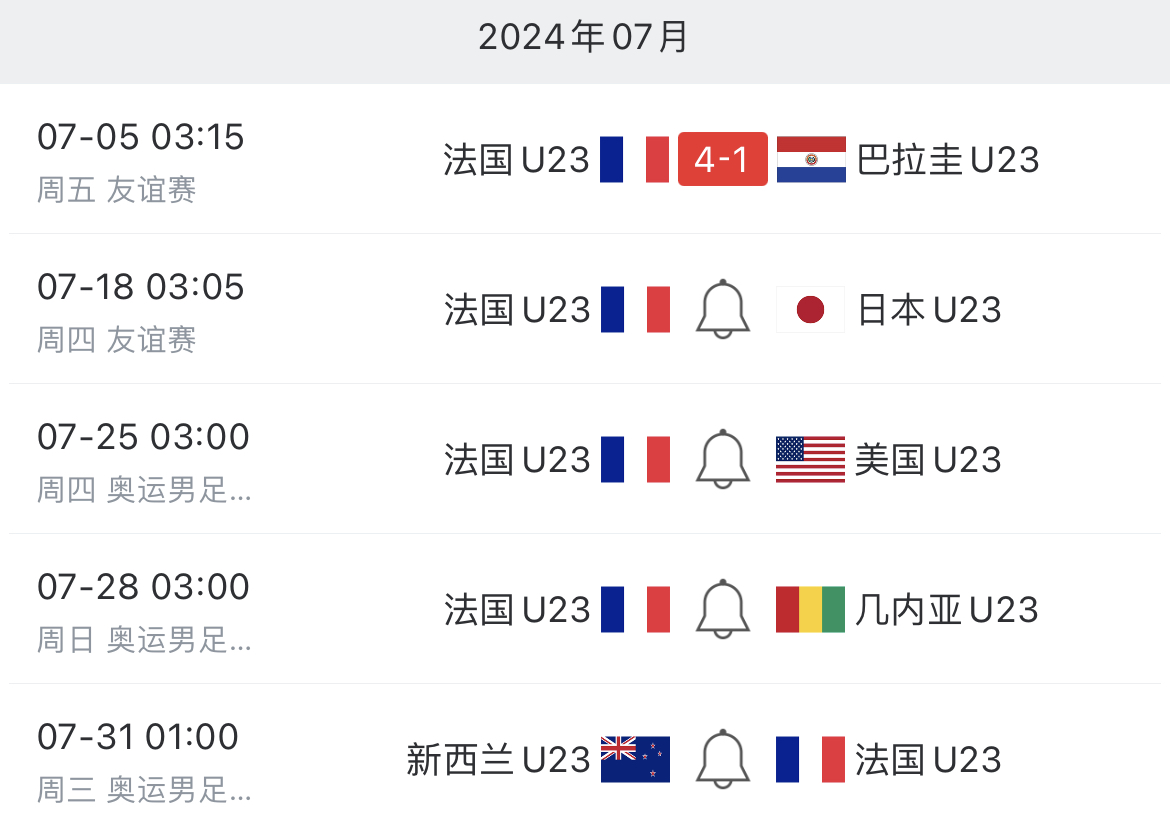
Task: Open 美国 U23 team page
Action: [928, 460]
